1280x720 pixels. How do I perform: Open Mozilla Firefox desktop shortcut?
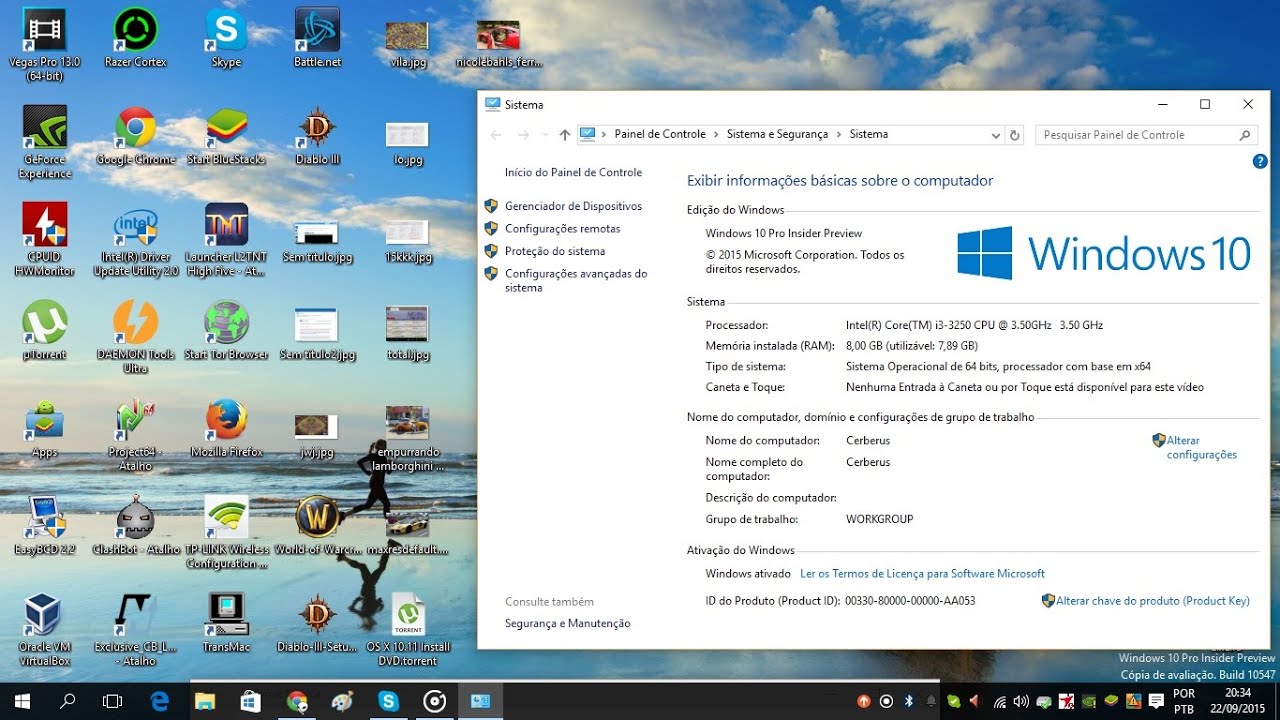[226, 428]
